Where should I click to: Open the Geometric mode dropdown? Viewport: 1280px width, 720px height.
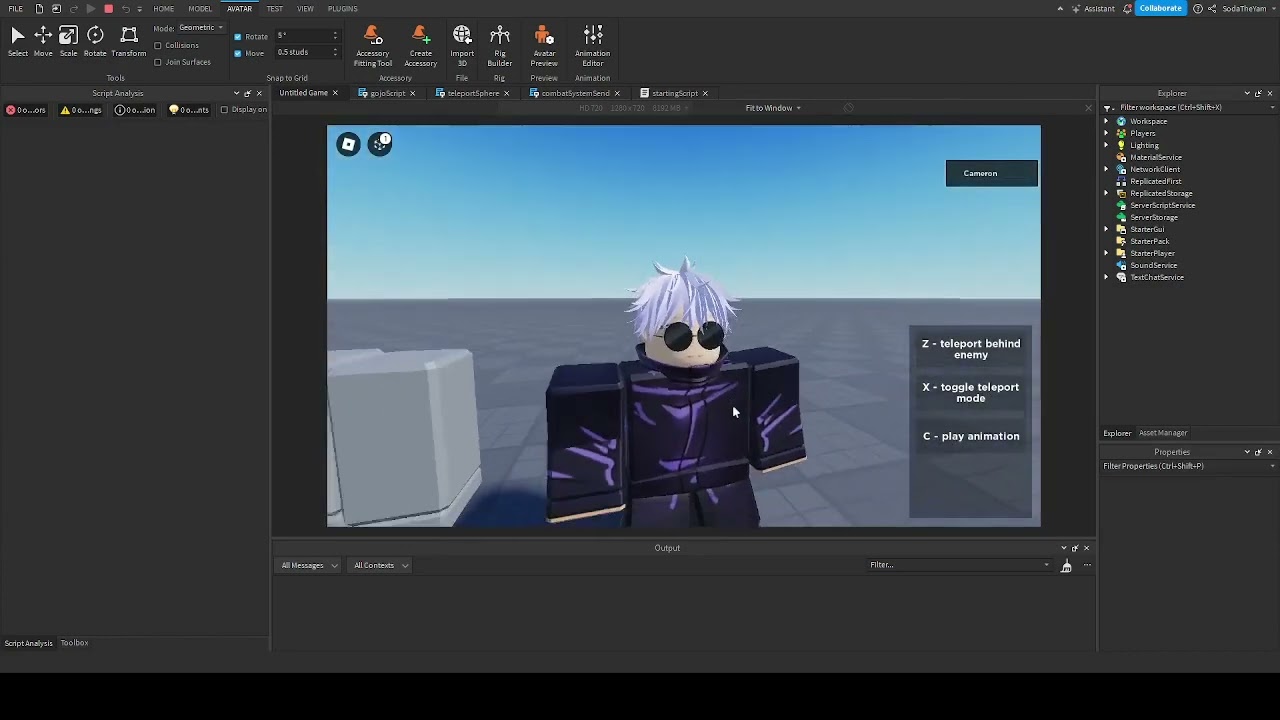(201, 28)
